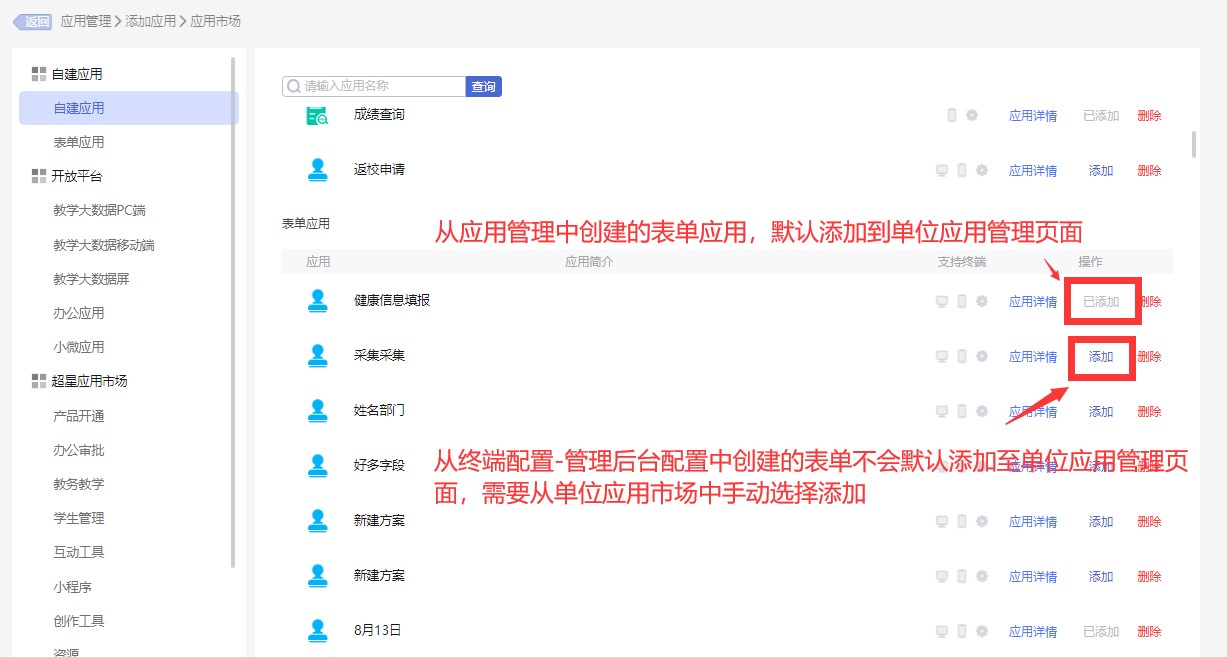
Task: Click the search magnifier icon in the input
Action: tap(294, 87)
